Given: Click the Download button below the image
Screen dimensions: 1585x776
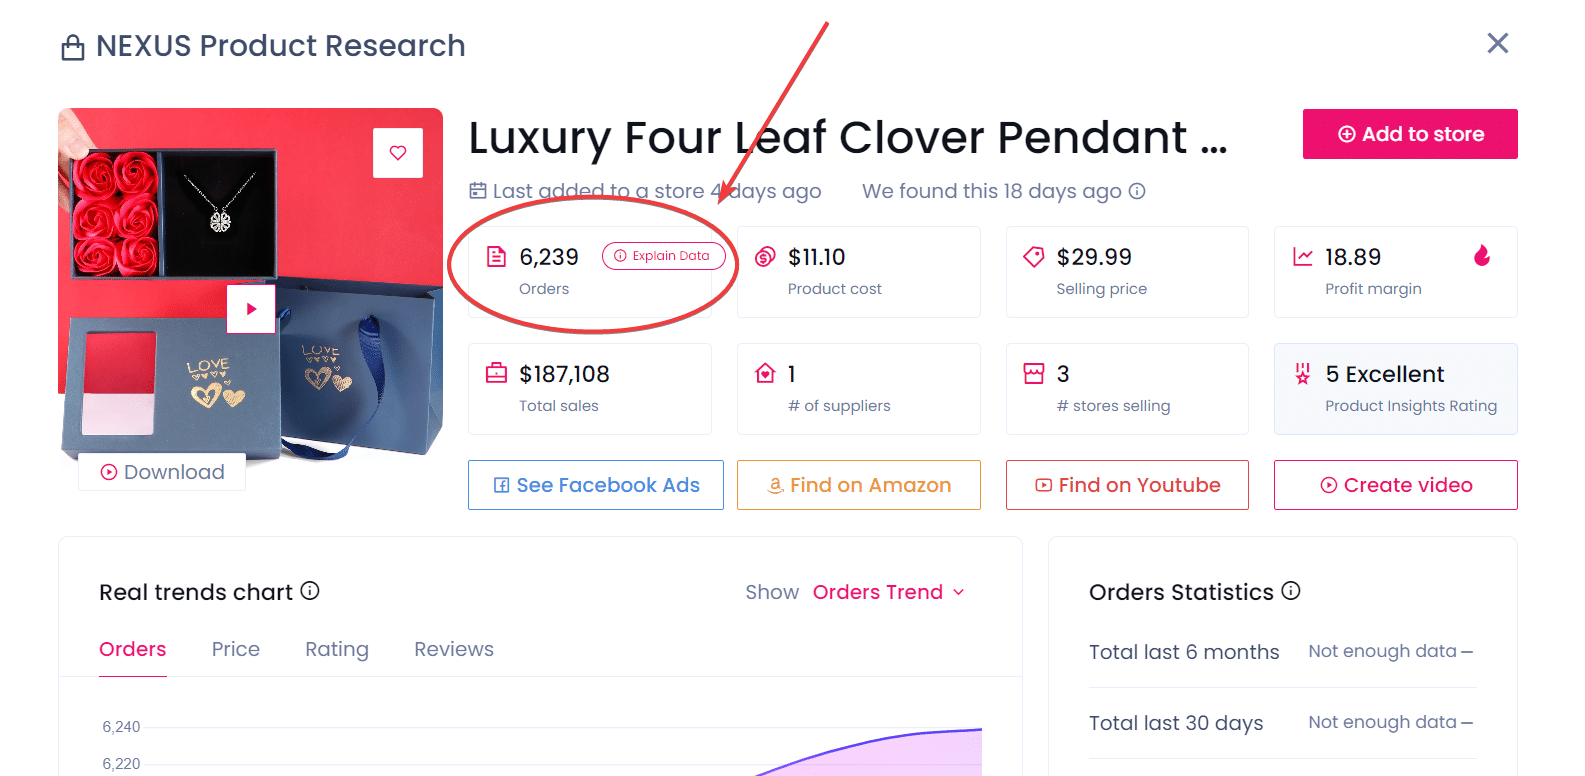Looking at the screenshot, I should (x=162, y=472).
